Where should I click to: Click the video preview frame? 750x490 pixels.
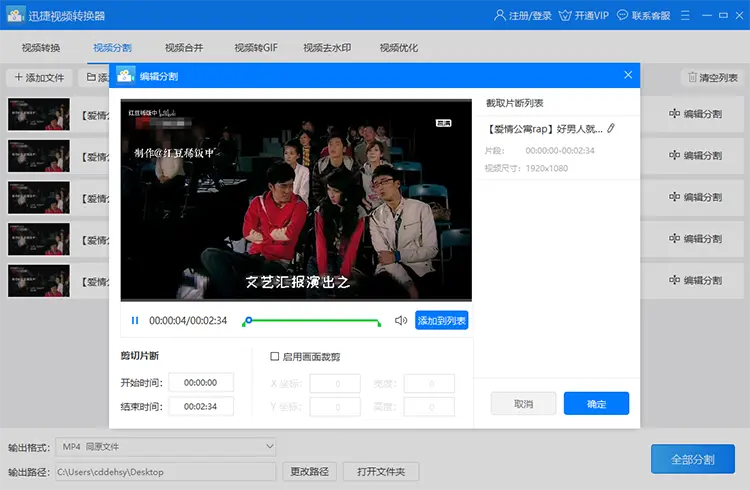296,200
